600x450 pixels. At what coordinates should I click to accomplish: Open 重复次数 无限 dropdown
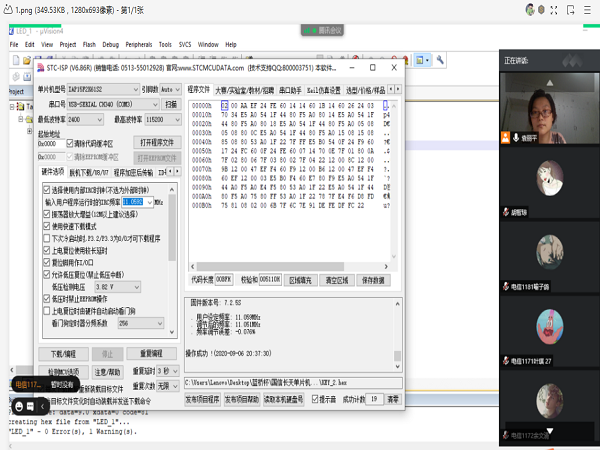[x=168, y=386]
